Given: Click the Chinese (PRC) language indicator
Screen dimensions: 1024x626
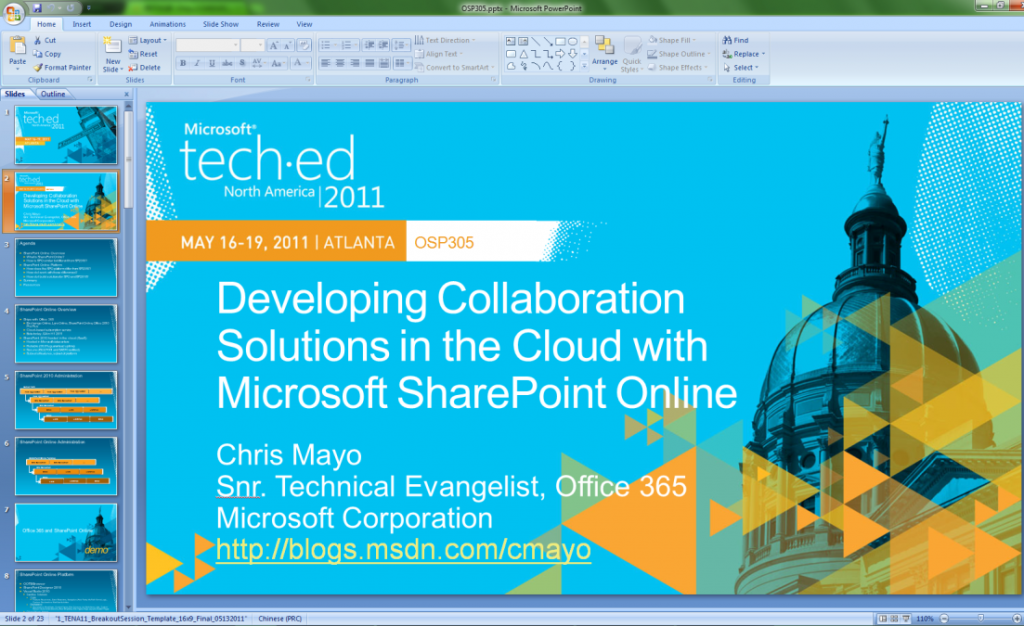Looking at the screenshot, I should (x=280, y=618).
